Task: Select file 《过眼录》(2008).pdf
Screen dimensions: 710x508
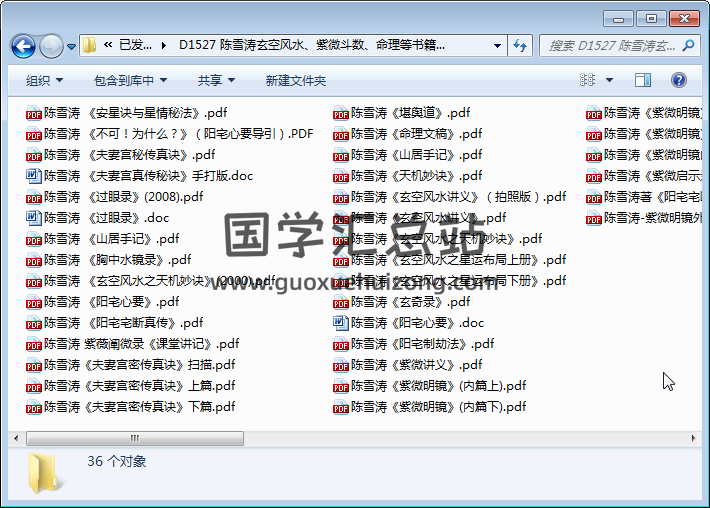Action: [x=115, y=197]
